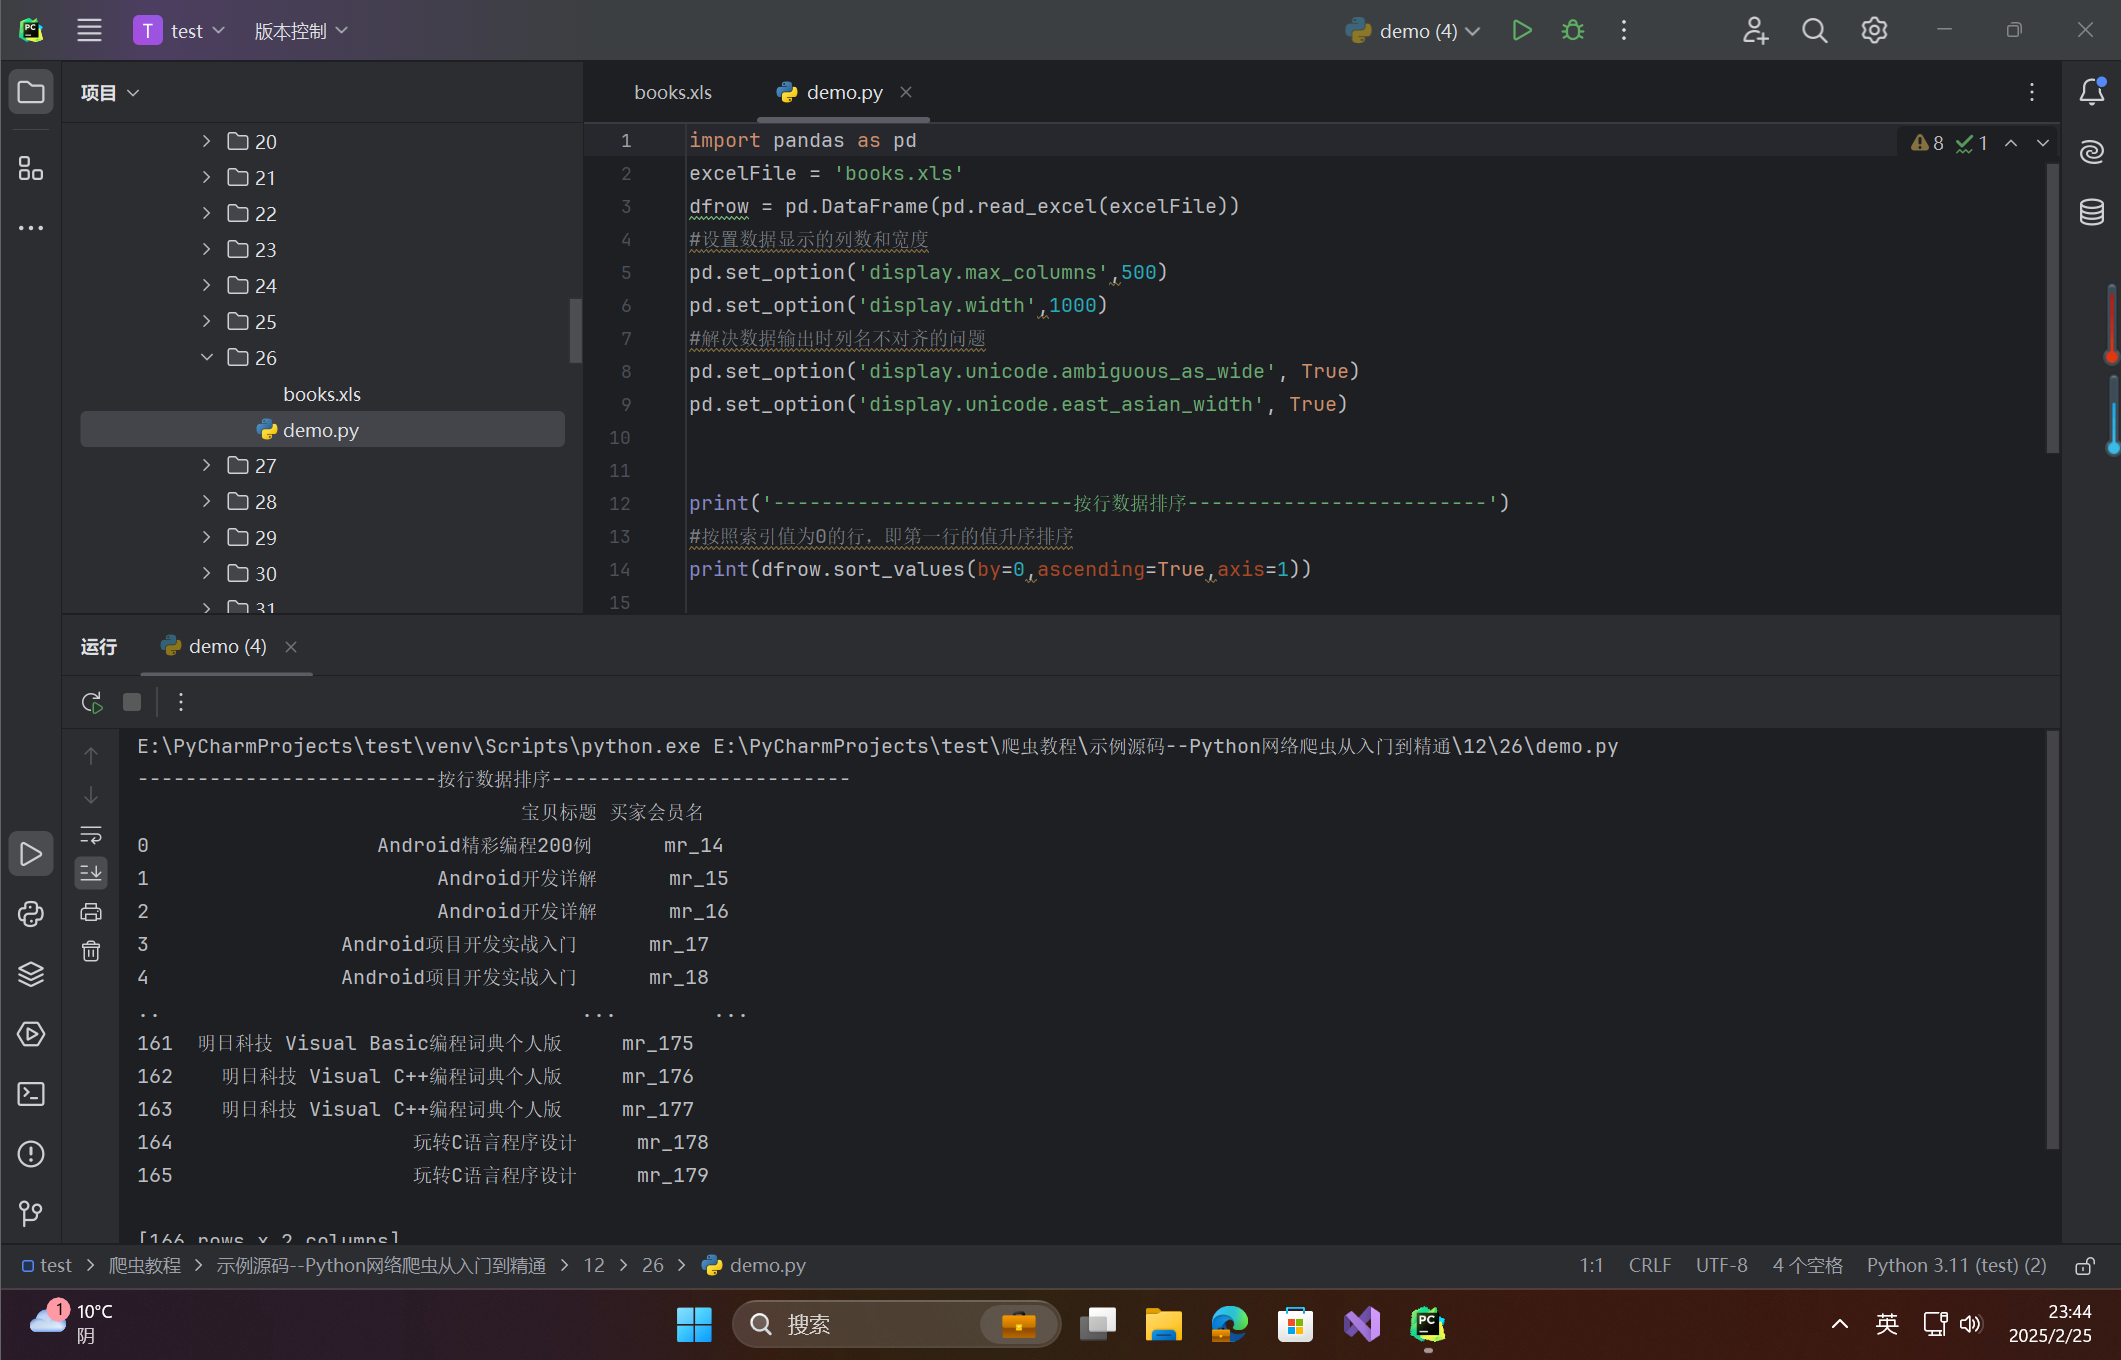
Task: Open the main hamburger menu
Action: pos(89,30)
